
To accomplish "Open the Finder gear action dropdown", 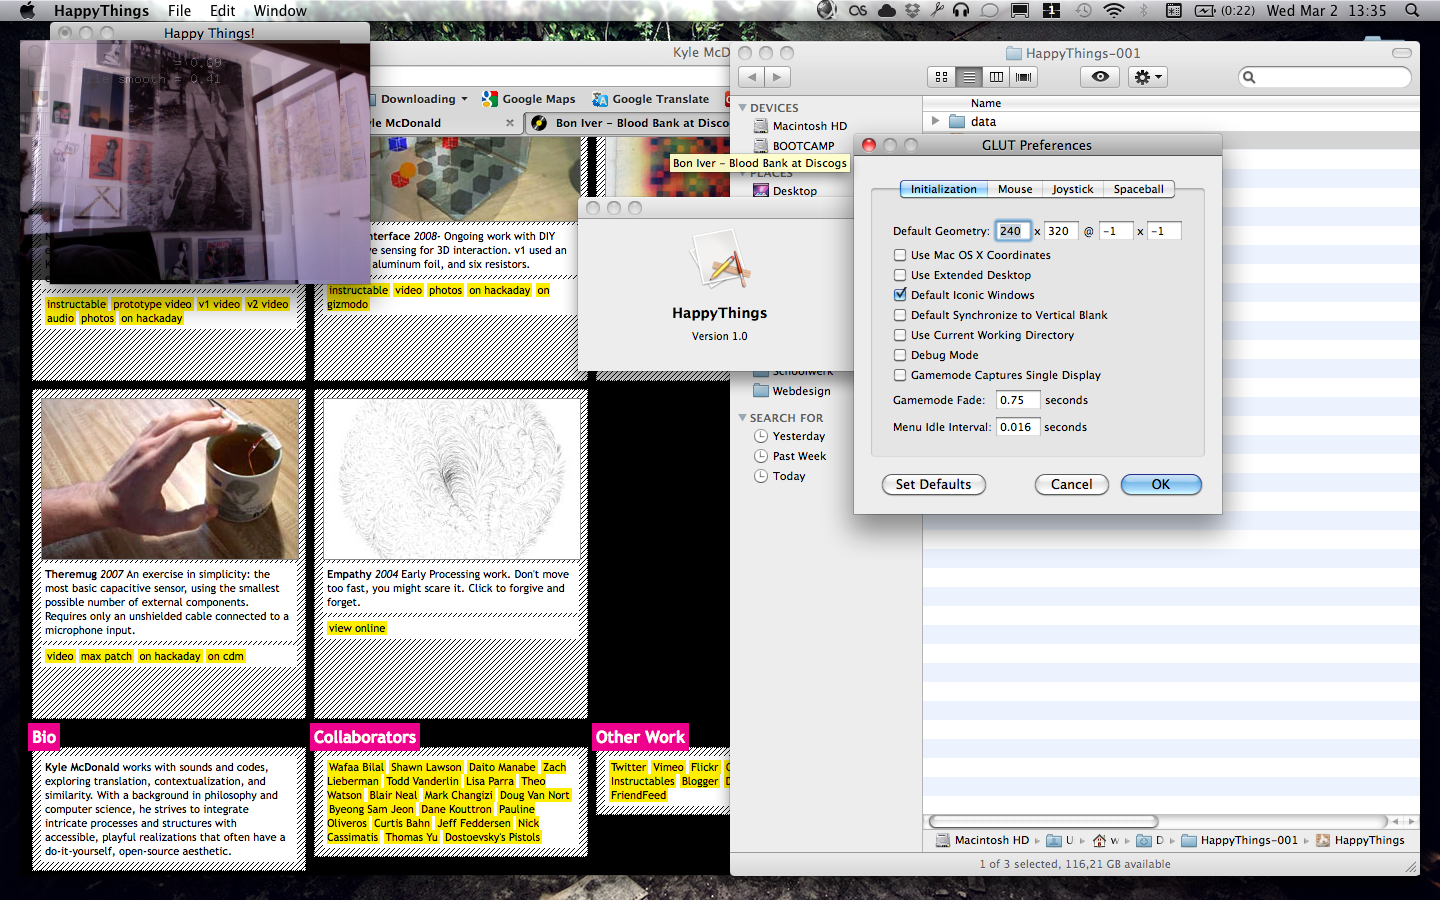I will (x=1147, y=77).
